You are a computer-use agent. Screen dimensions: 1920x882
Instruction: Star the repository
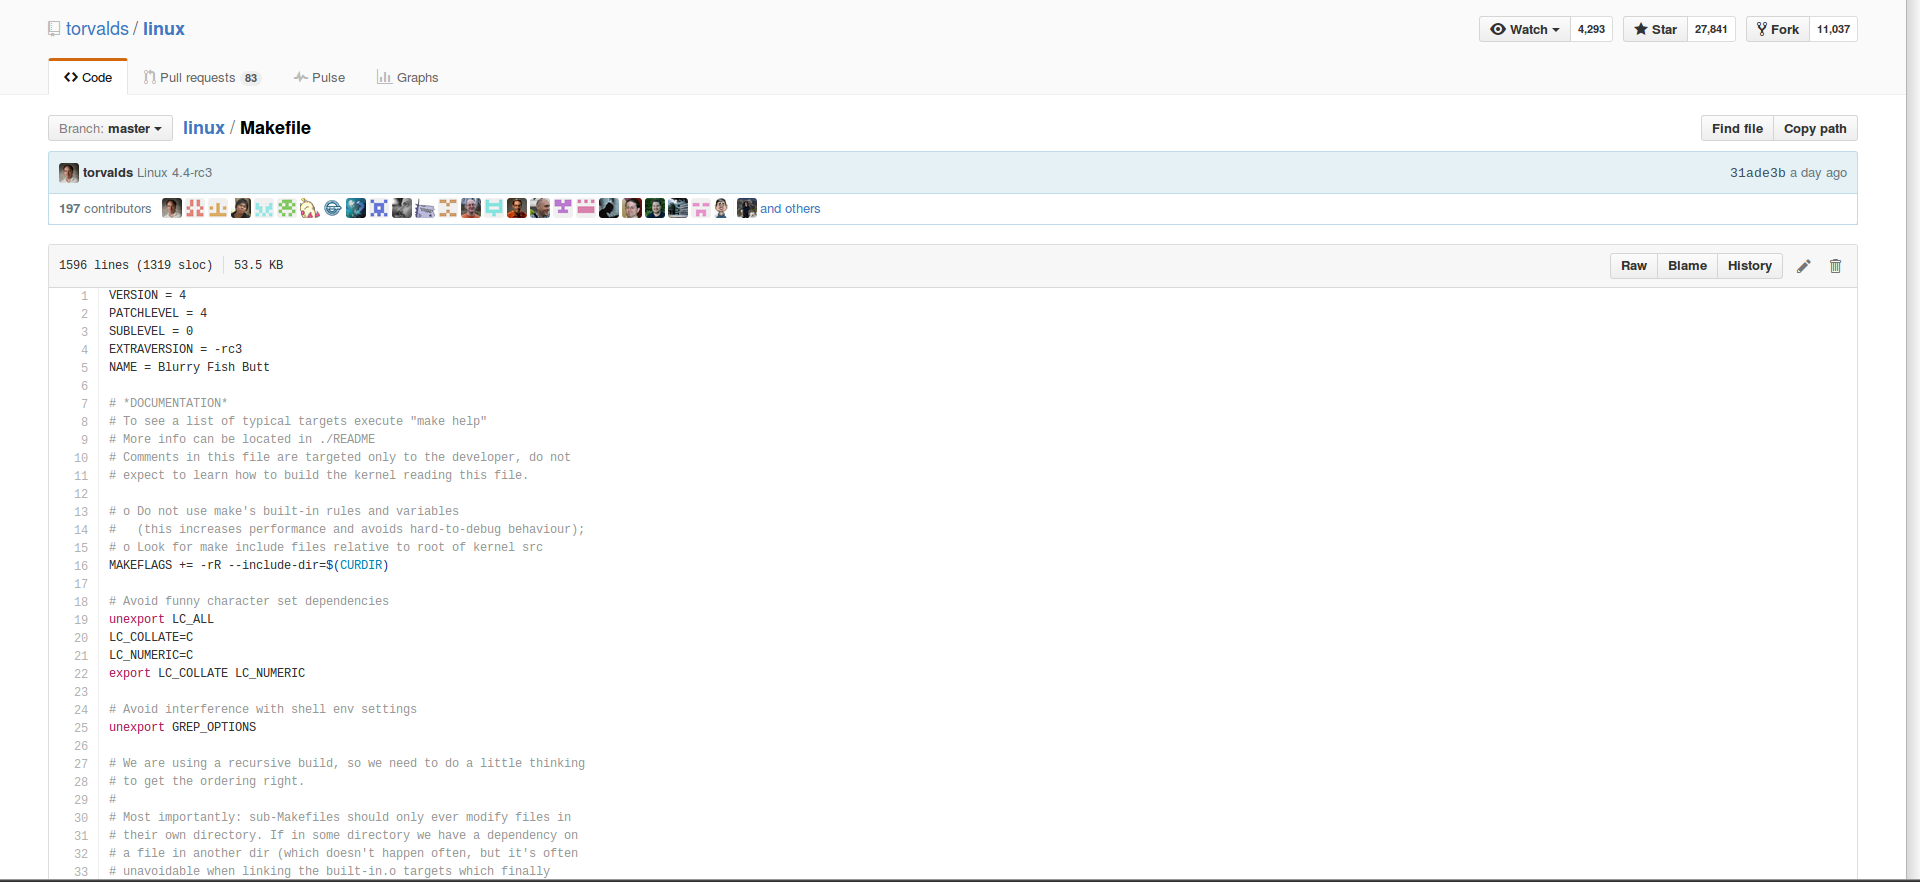point(1655,29)
